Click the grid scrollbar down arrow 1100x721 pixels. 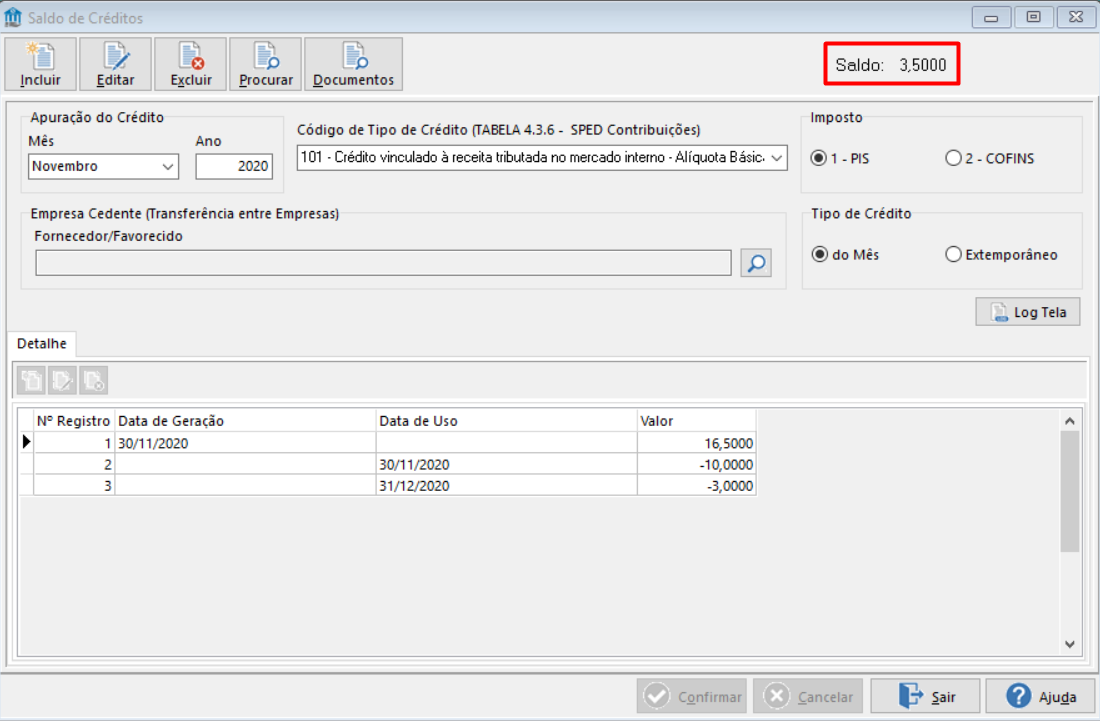1070,644
